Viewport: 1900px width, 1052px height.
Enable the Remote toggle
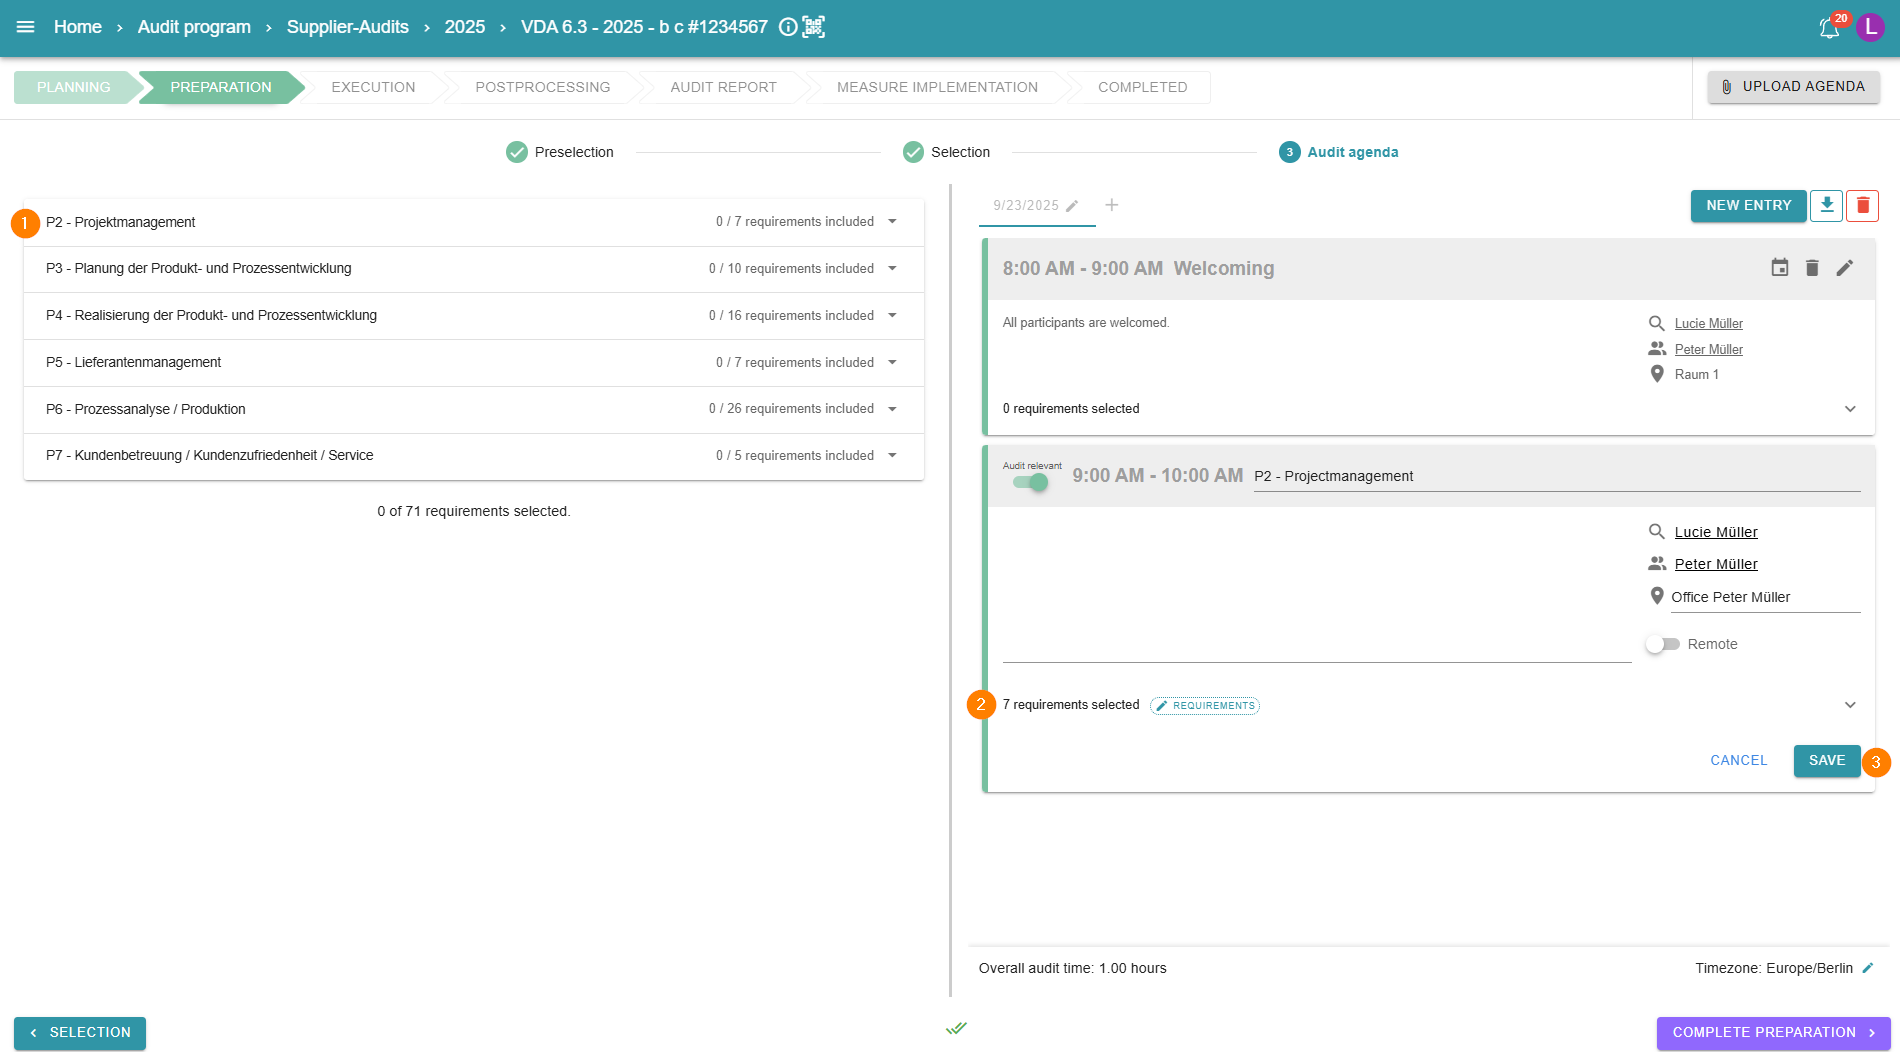pos(1662,644)
